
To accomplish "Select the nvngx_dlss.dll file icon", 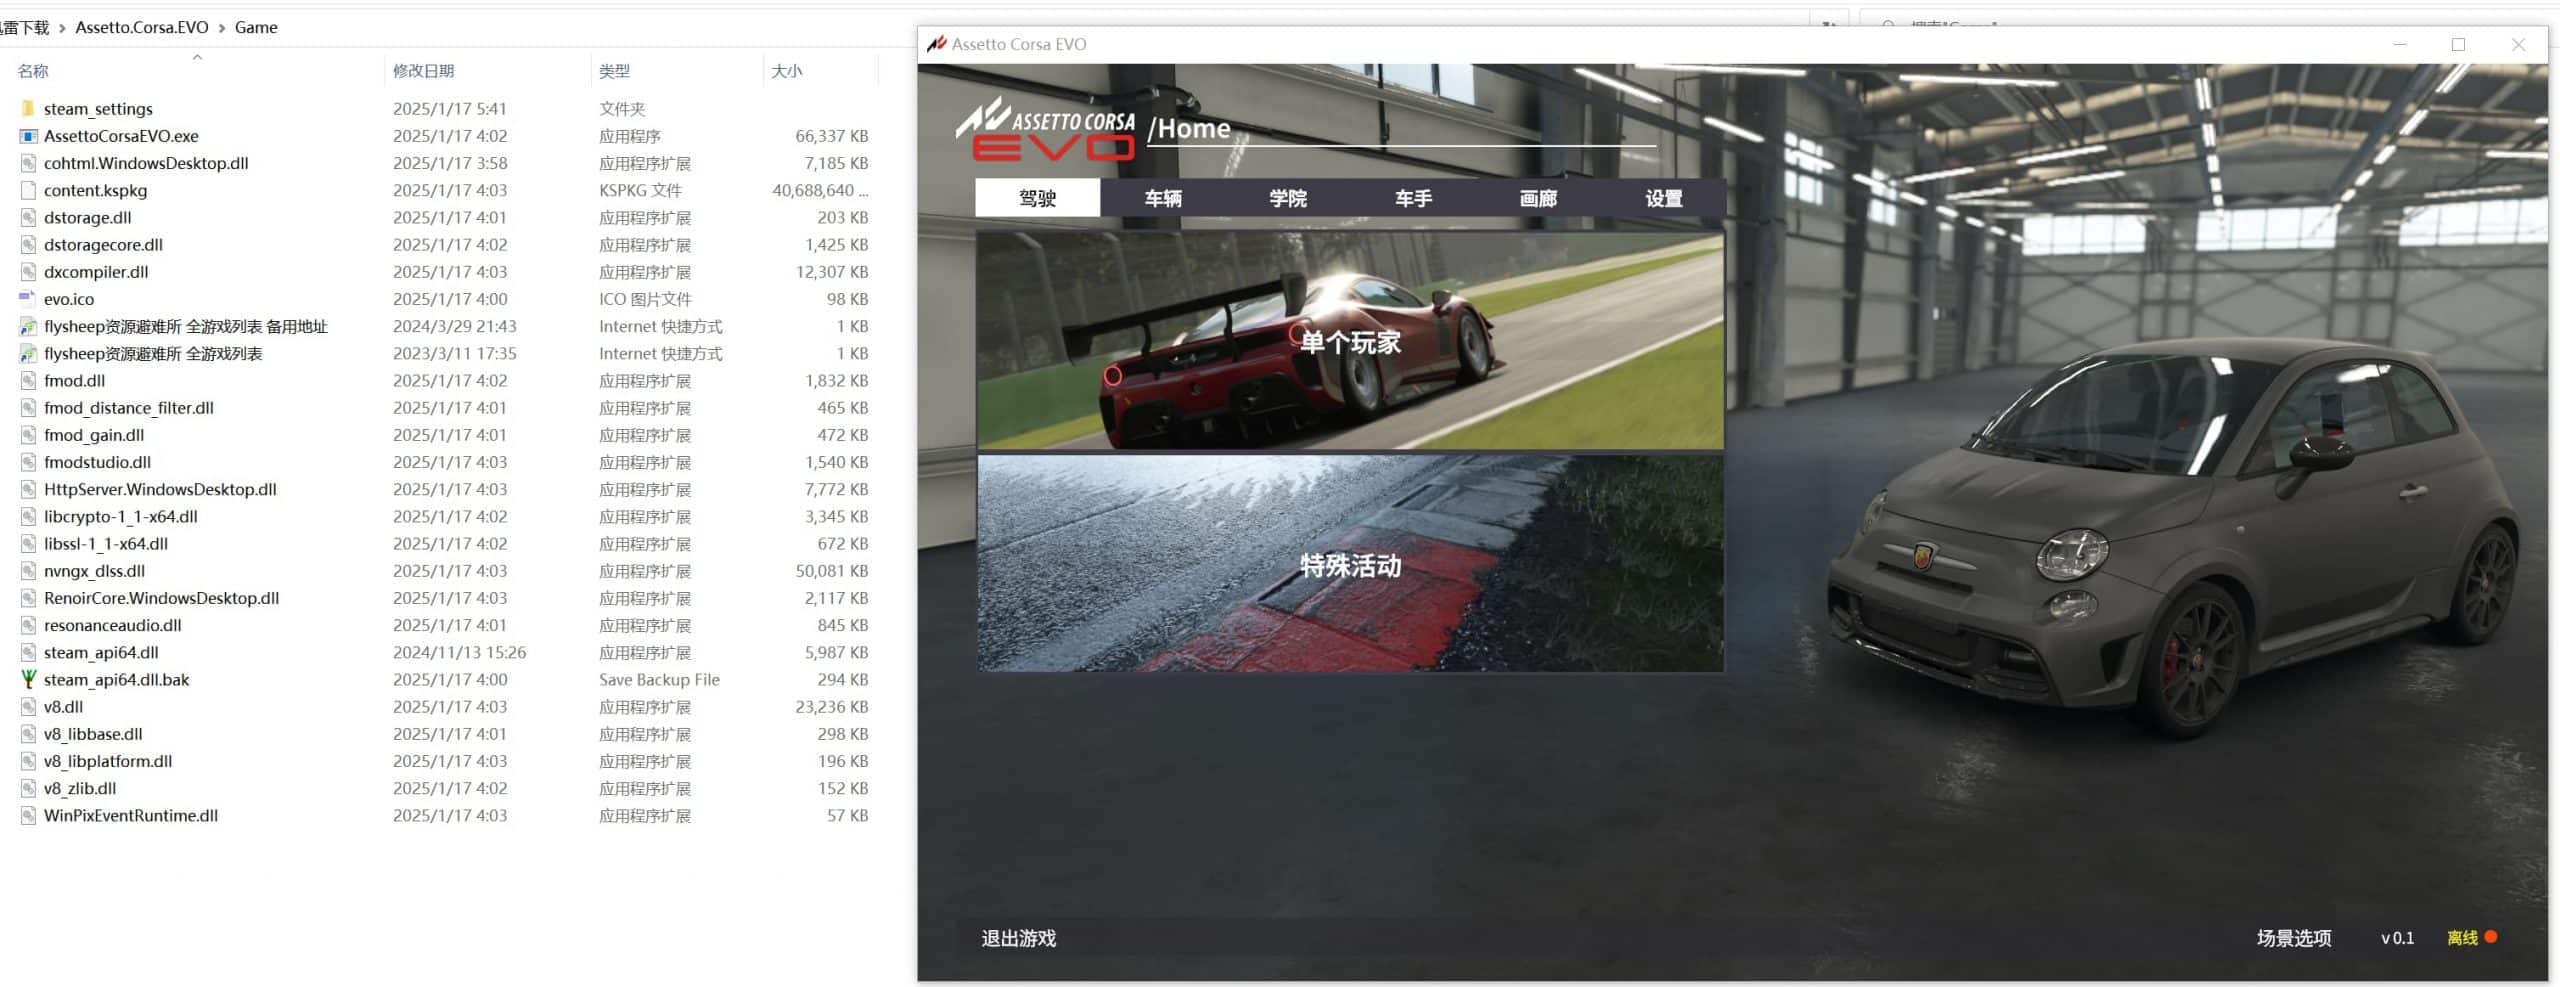I will coord(28,571).
